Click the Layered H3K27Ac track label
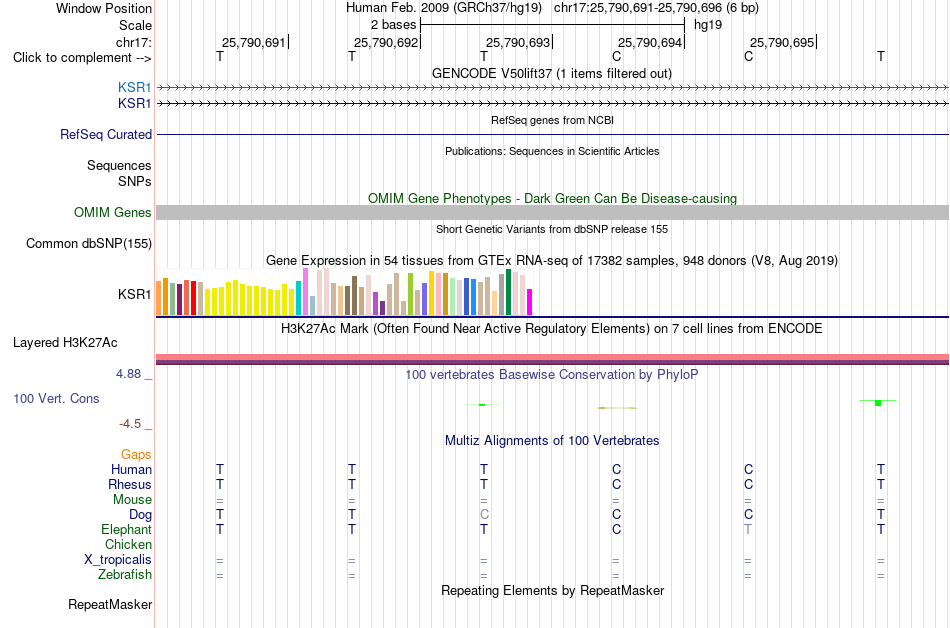 (x=65, y=343)
